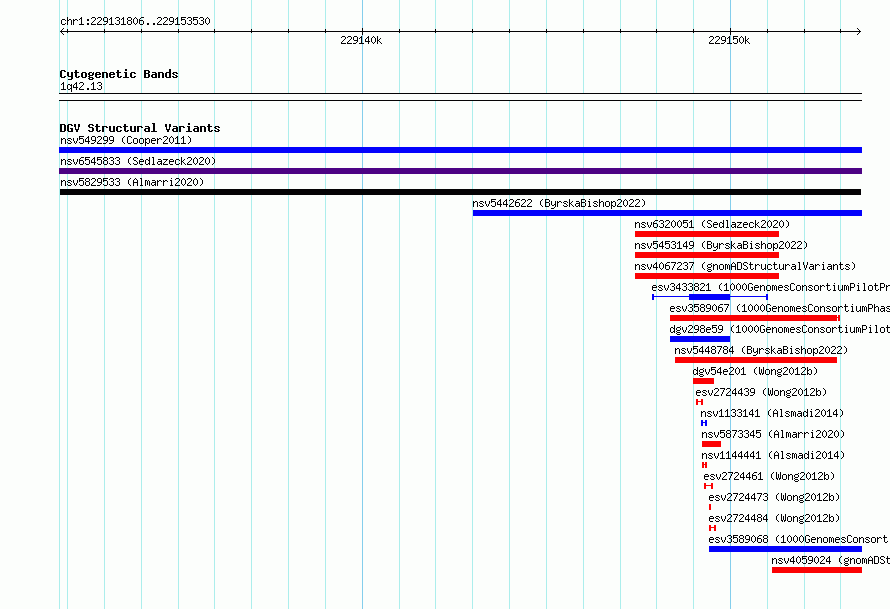
Task: Open the dgv298e59 variant label
Action: click(779, 329)
